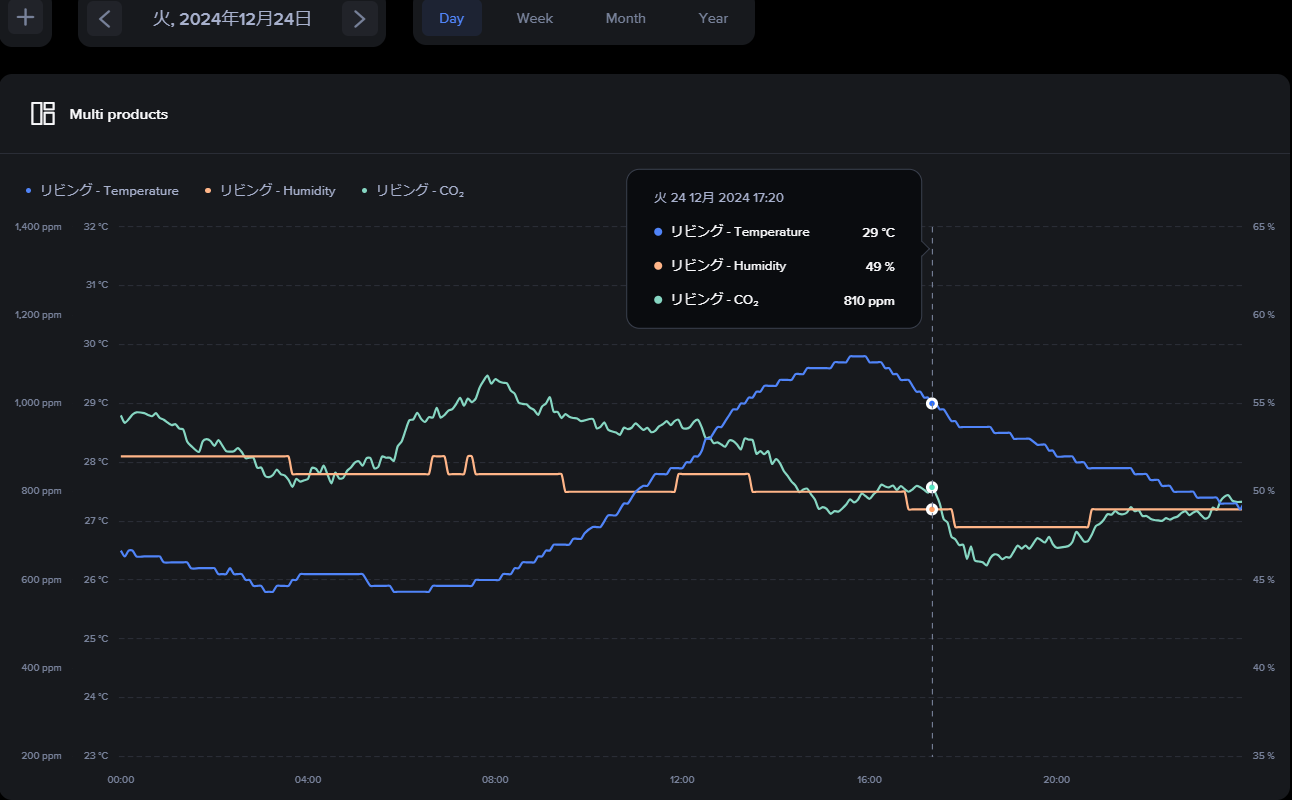
Task: Switch to the Year view tab
Action: pyautogui.click(x=714, y=18)
